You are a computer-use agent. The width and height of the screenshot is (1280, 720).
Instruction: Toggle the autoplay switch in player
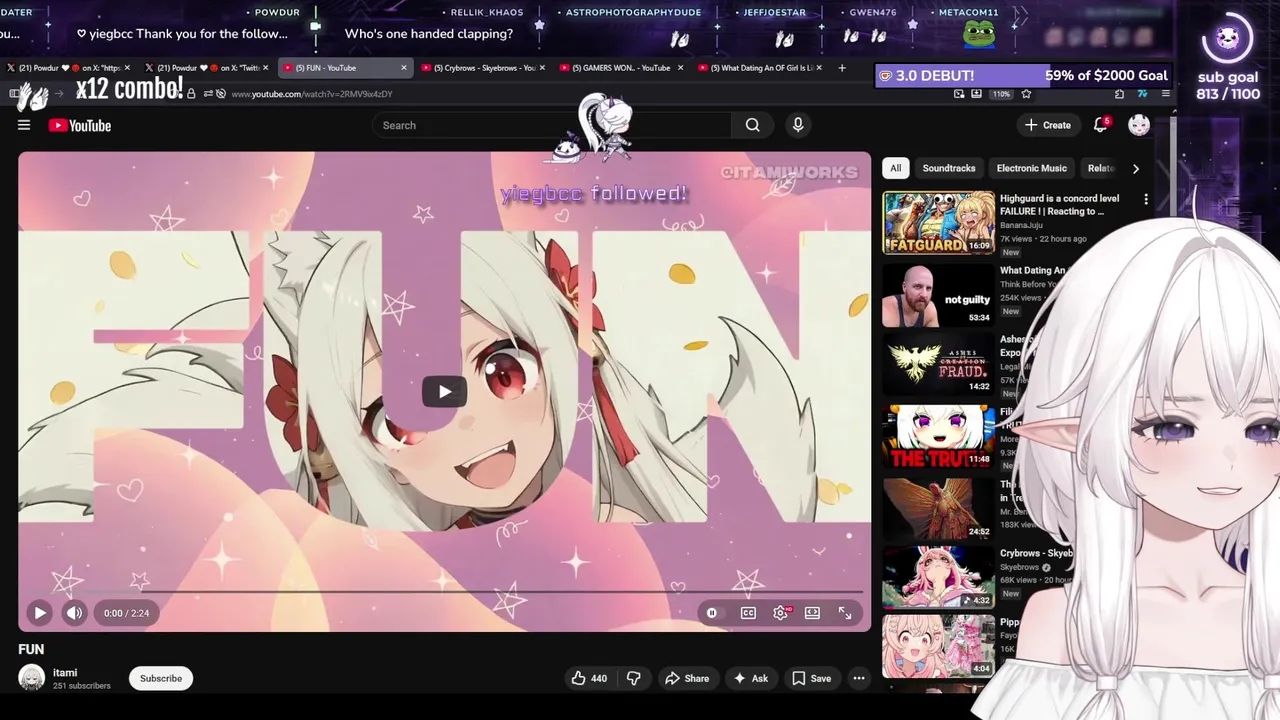click(712, 613)
